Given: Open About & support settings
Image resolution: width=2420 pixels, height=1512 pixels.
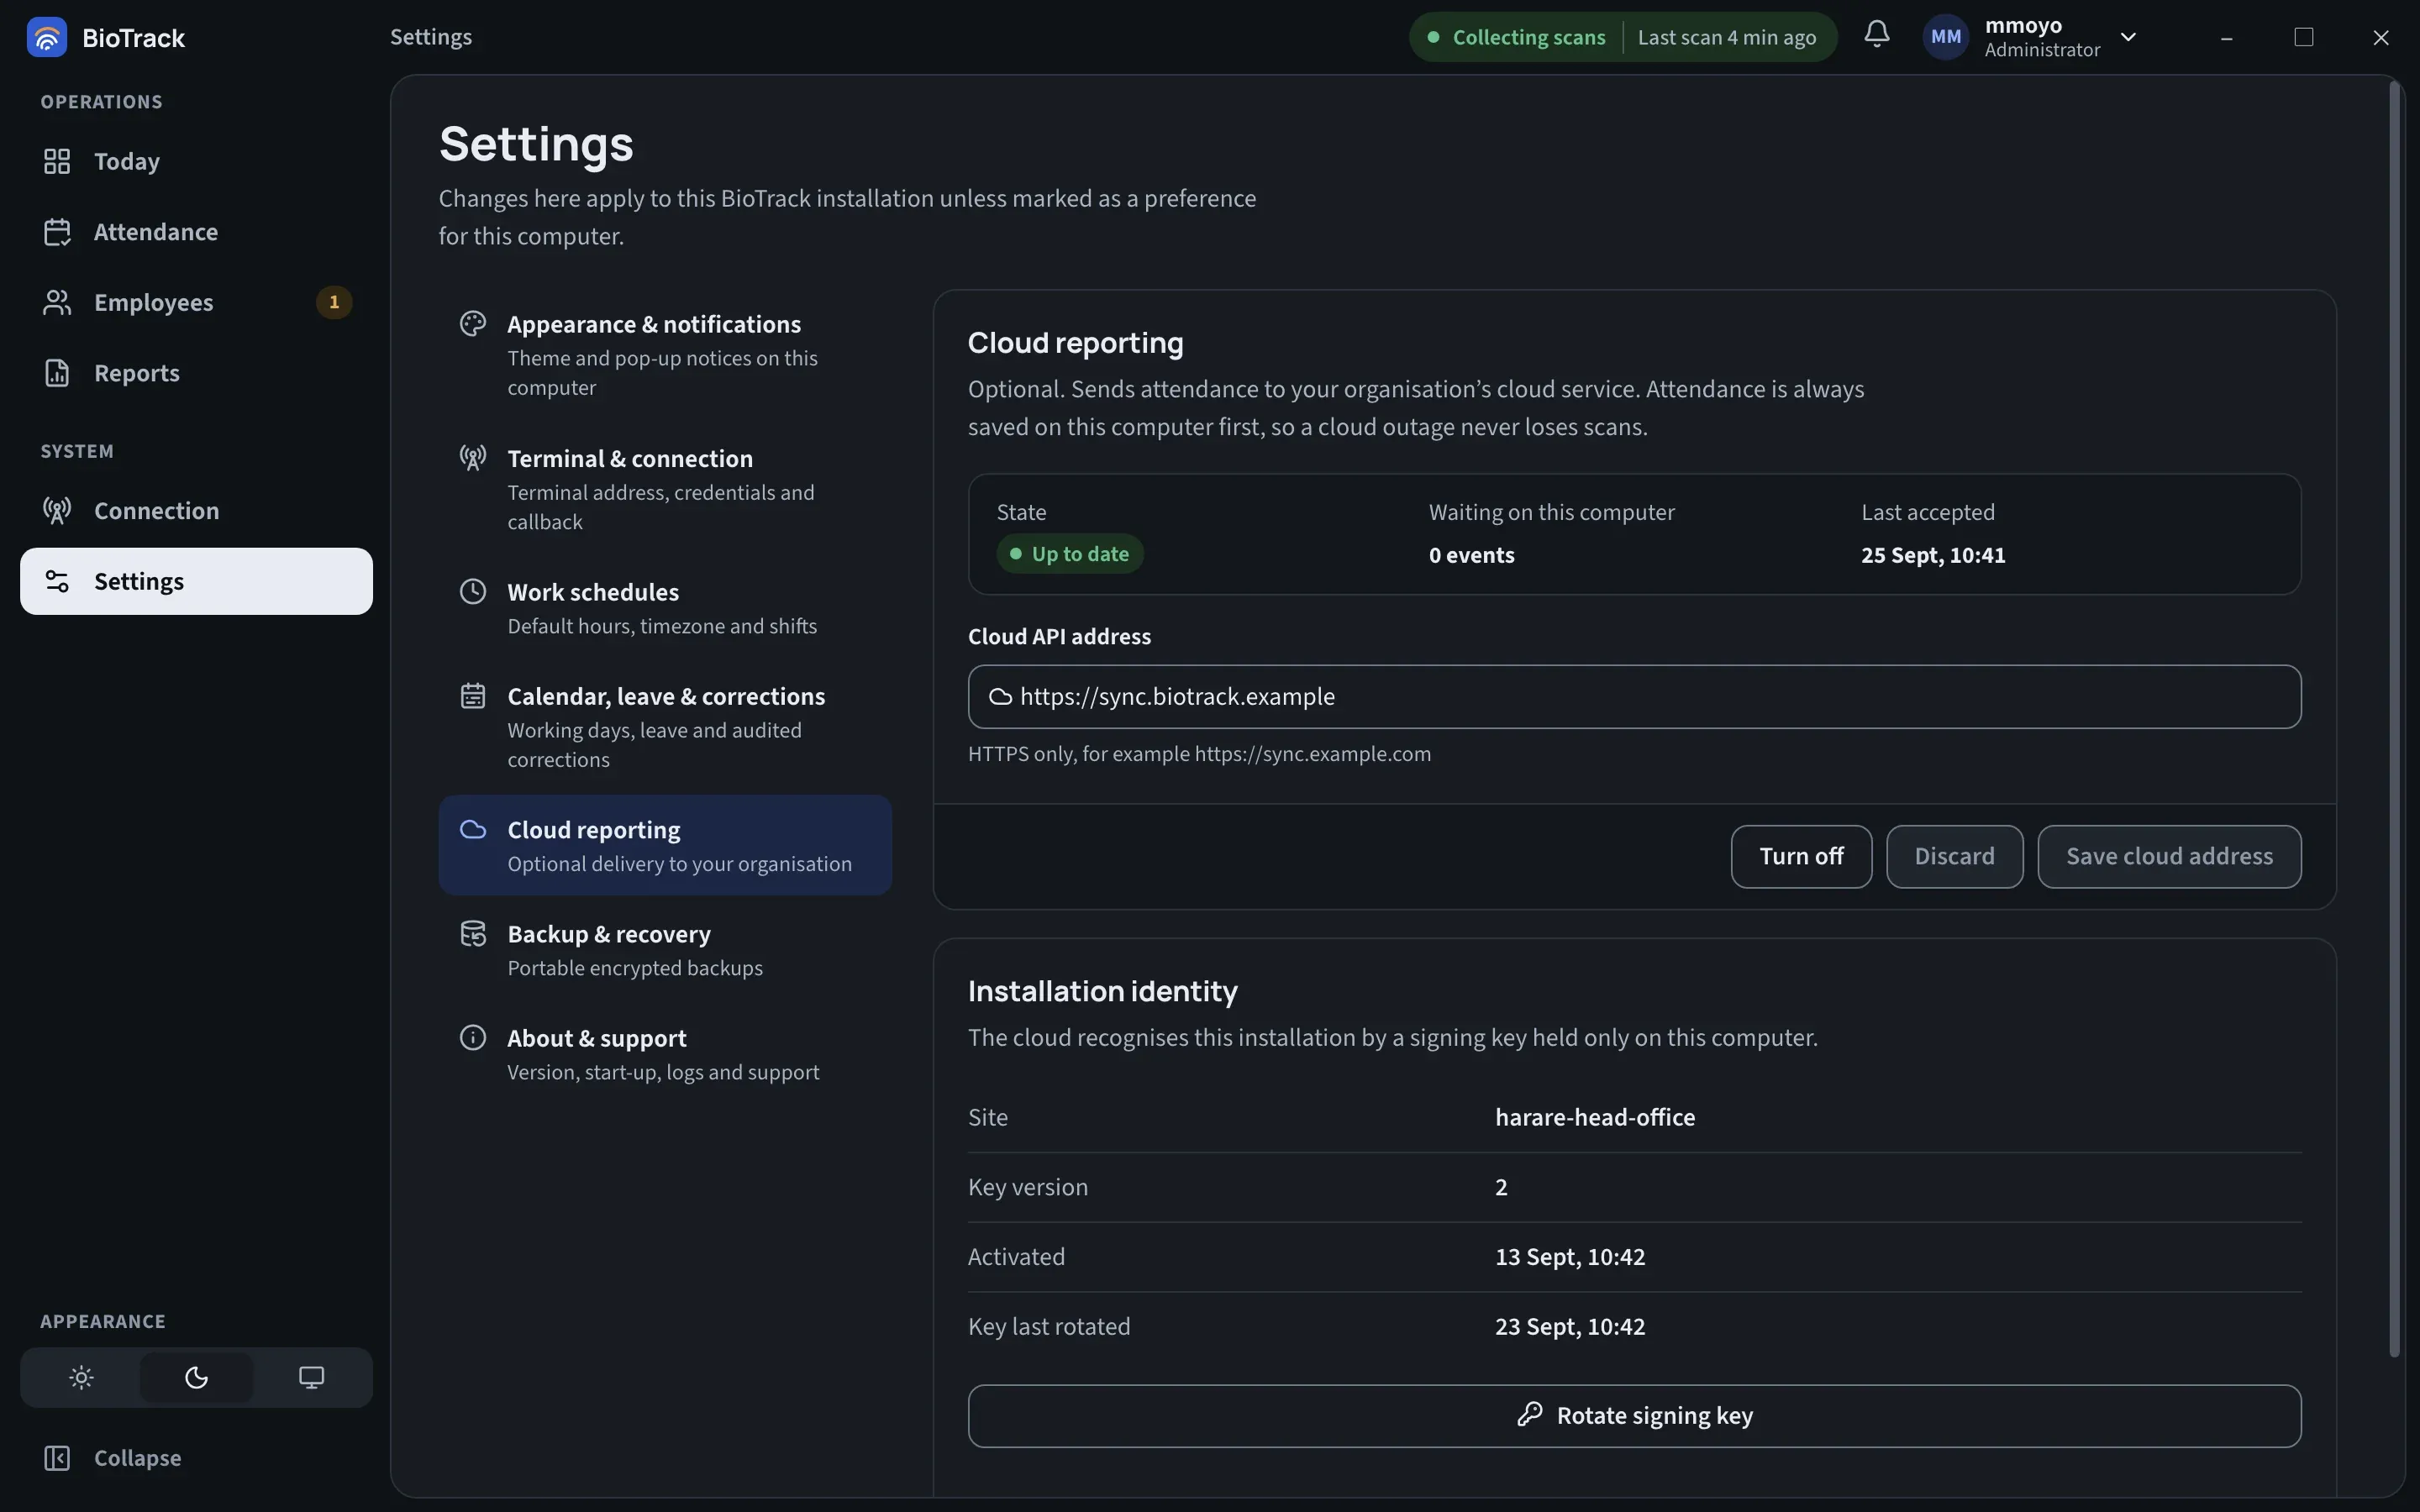Looking at the screenshot, I should [x=665, y=1054].
